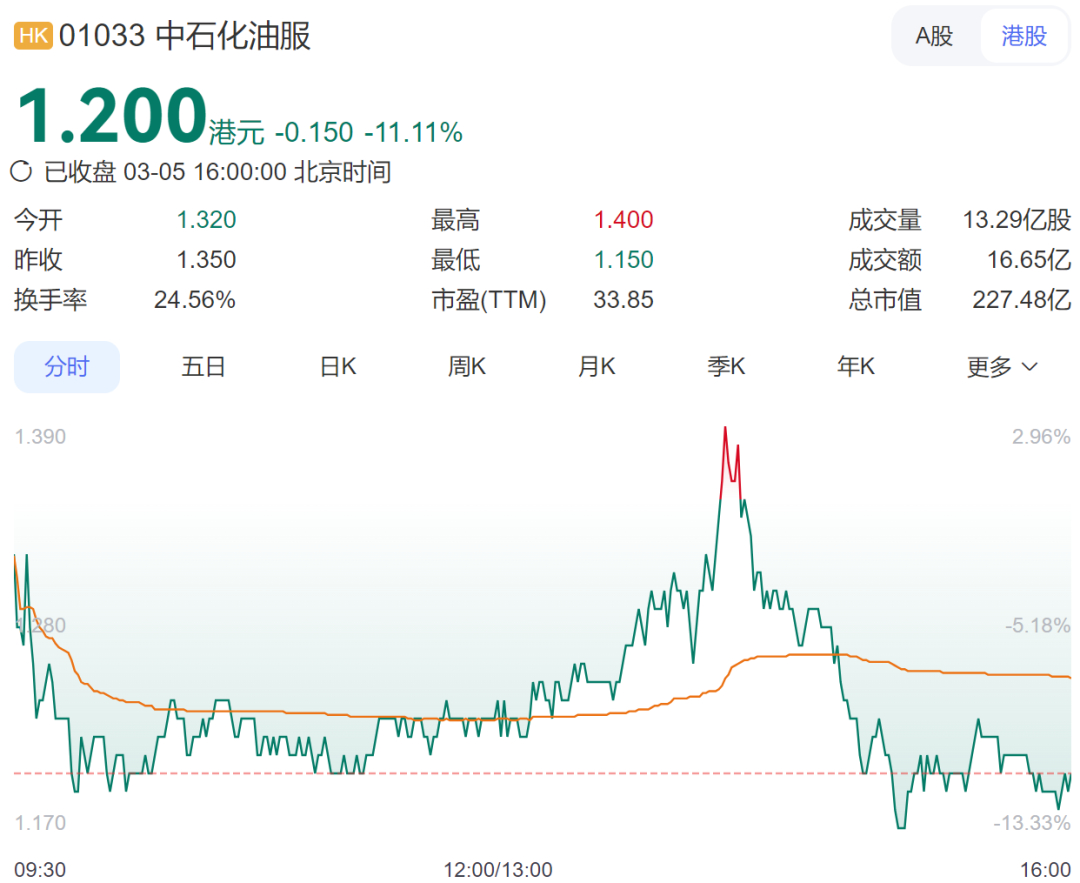
Task: Switch to the 五日 chart tab
Action: pos(203,367)
